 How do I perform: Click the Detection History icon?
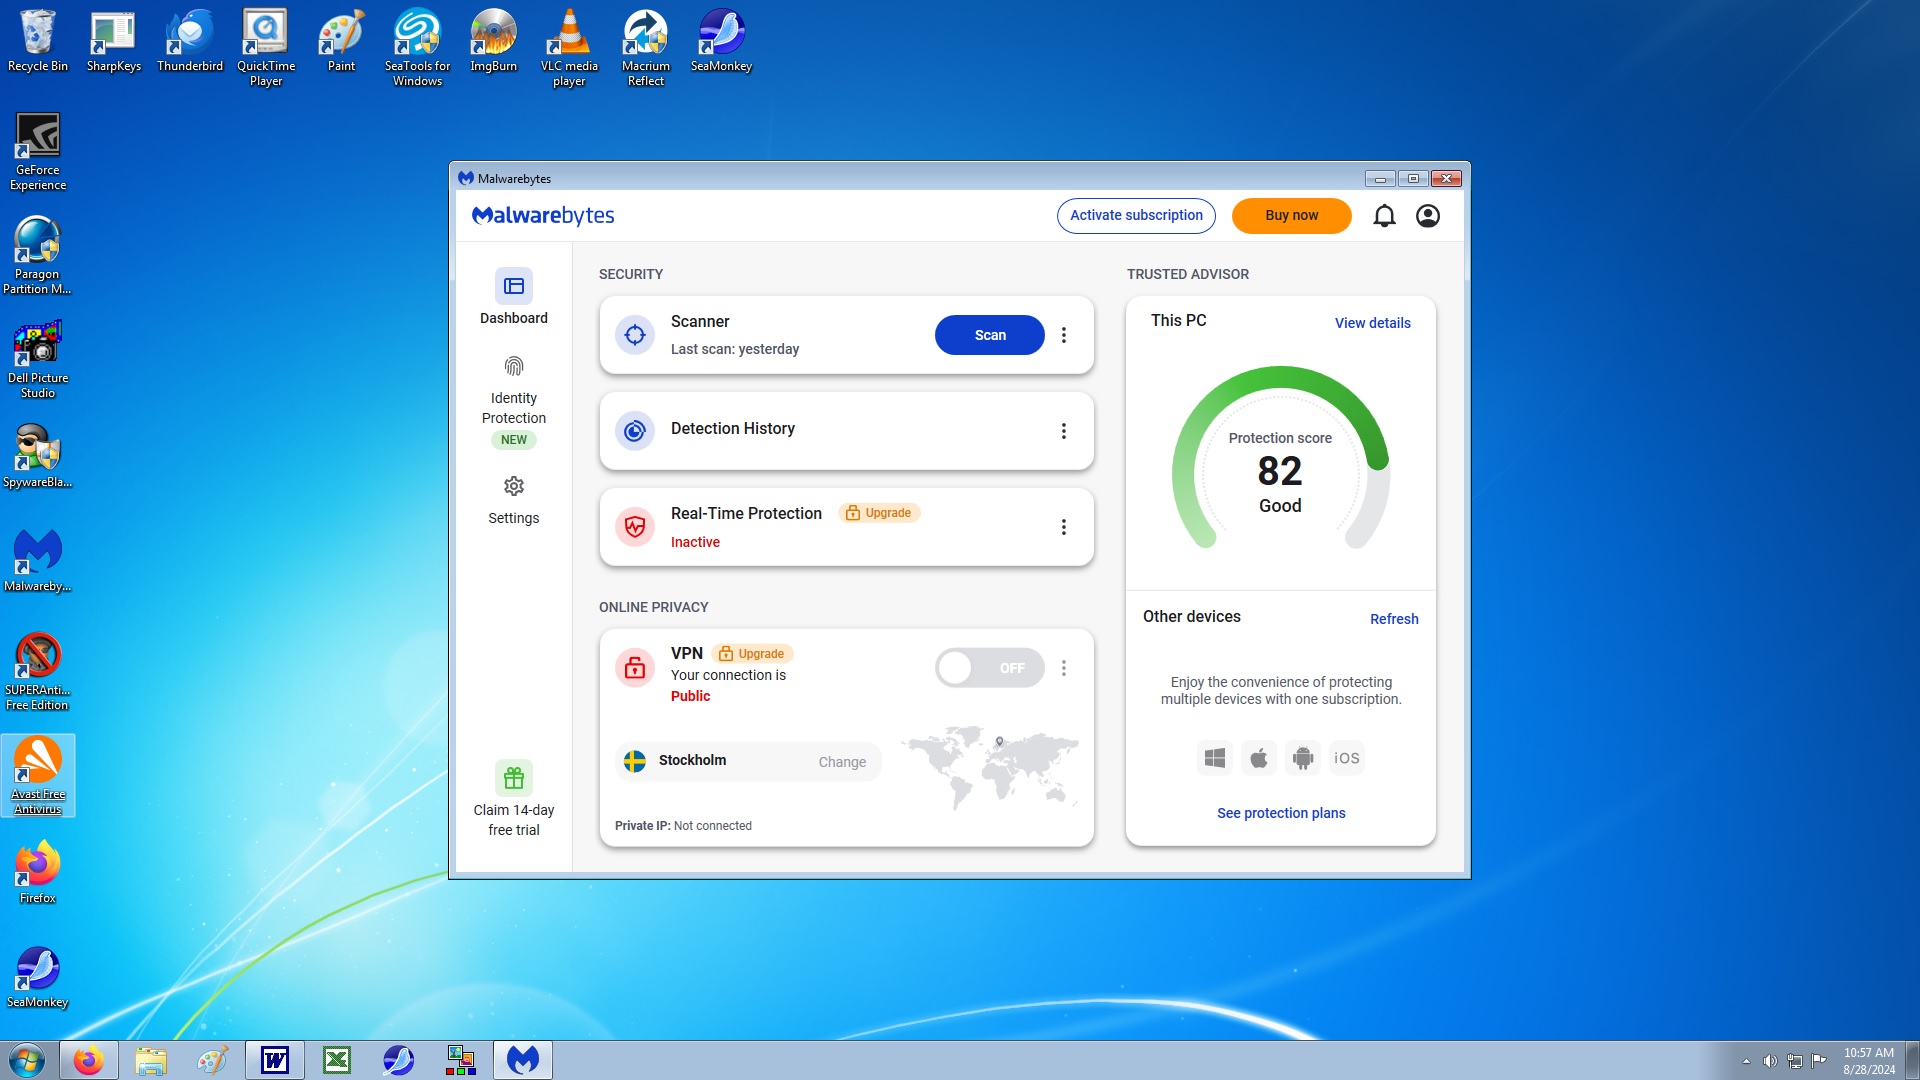click(x=635, y=431)
